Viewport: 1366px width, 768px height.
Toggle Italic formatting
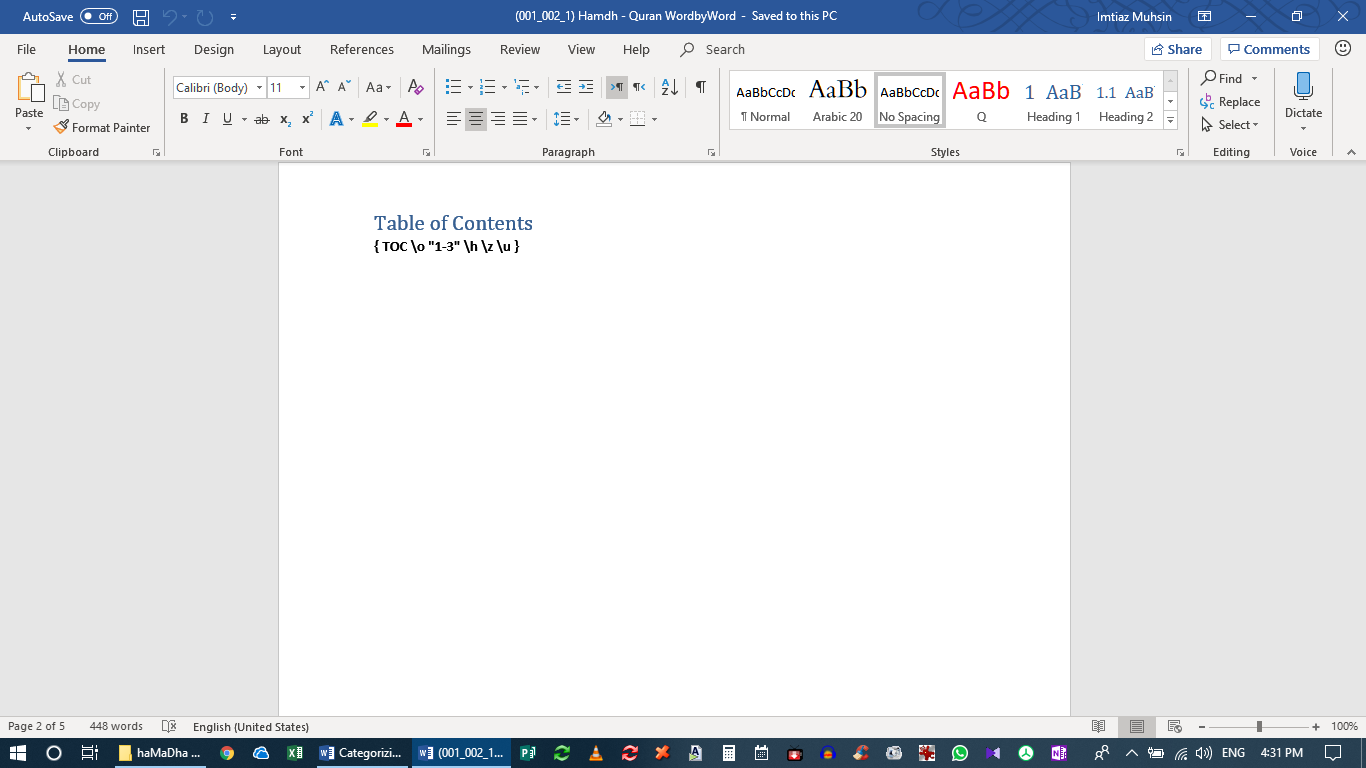206,119
